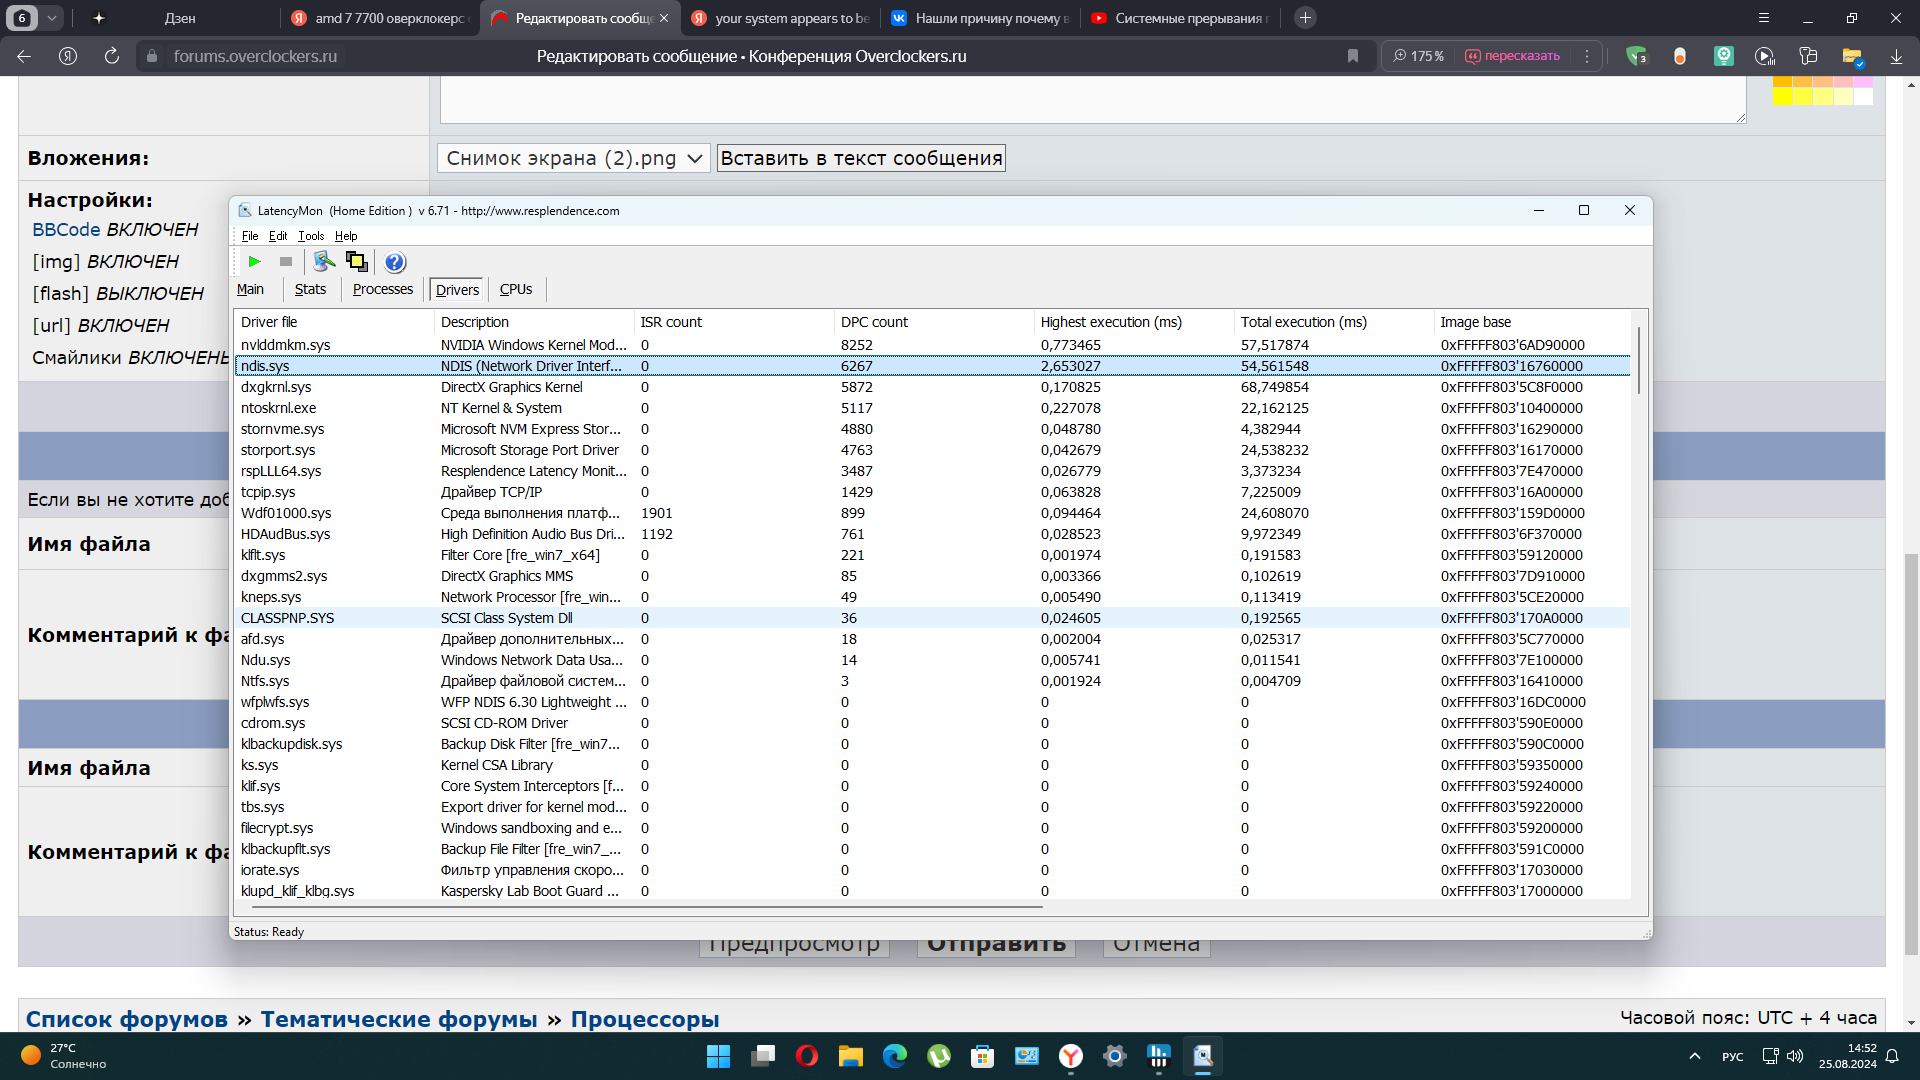The height and width of the screenshot is (1080, 1920).
Task: Click the orange toggle extension icon
Action: (x=1680, y=57)
